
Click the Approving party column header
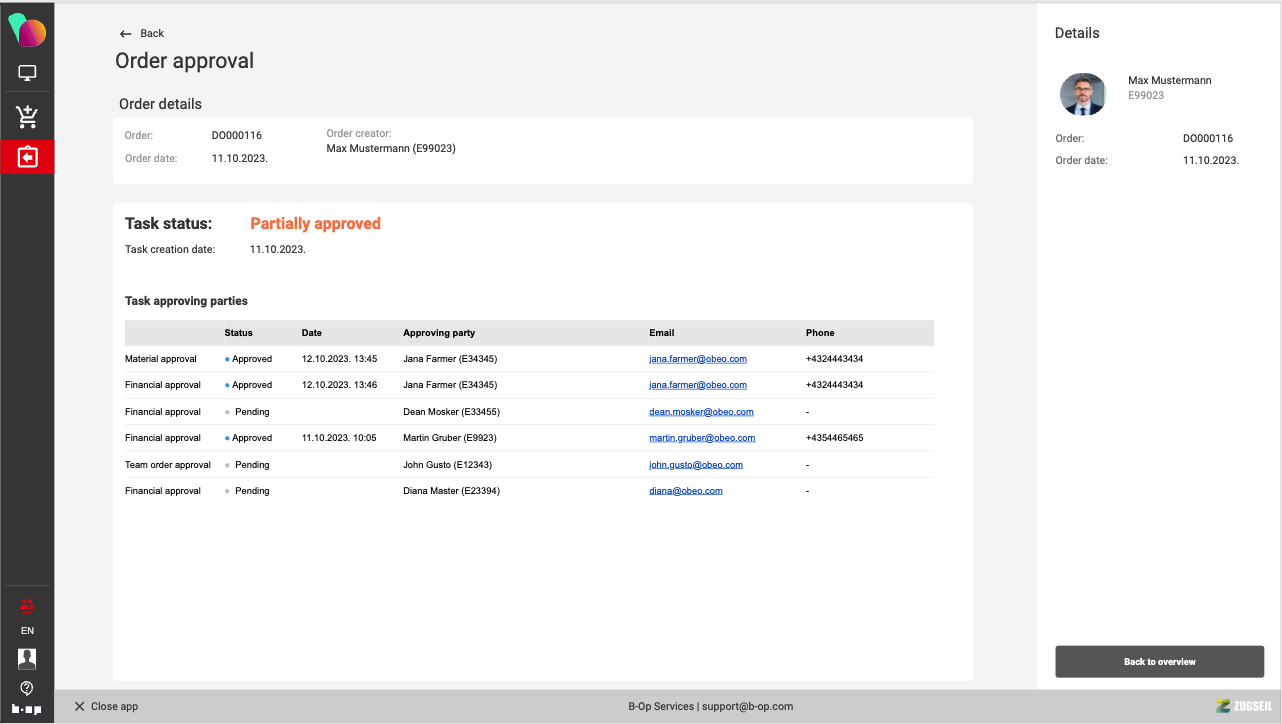tap(438, 333)
